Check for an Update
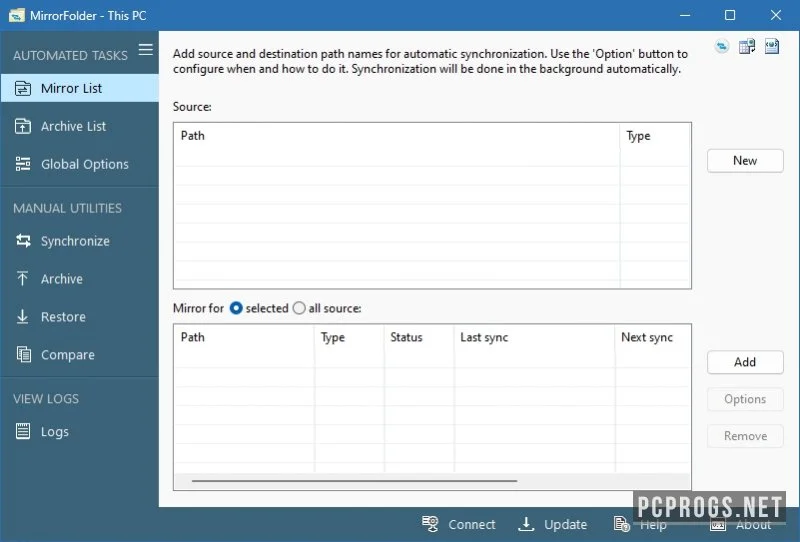This screenshot has height=542, width=800. [x=553, y=524]
